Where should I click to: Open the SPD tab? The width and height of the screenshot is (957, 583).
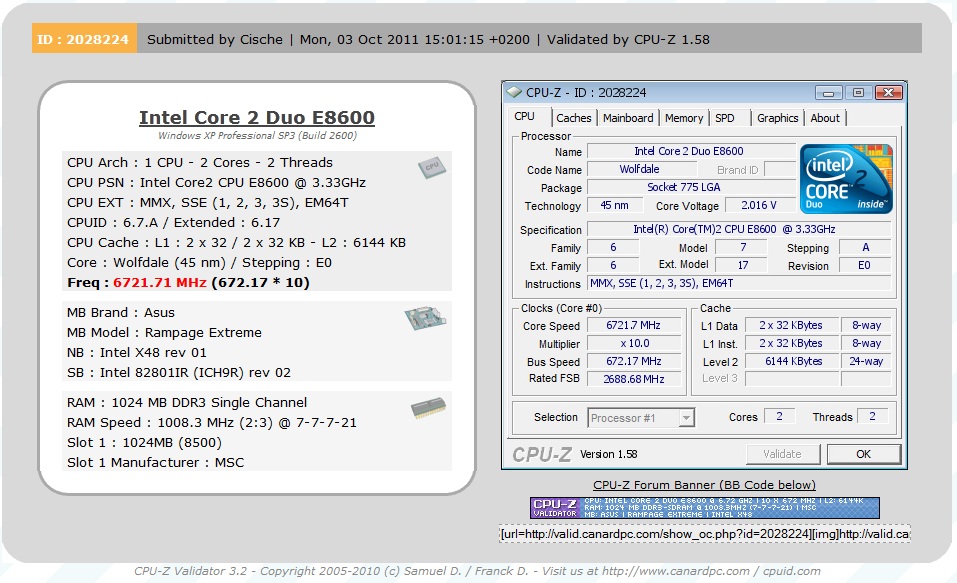click(x=725, y=118)
